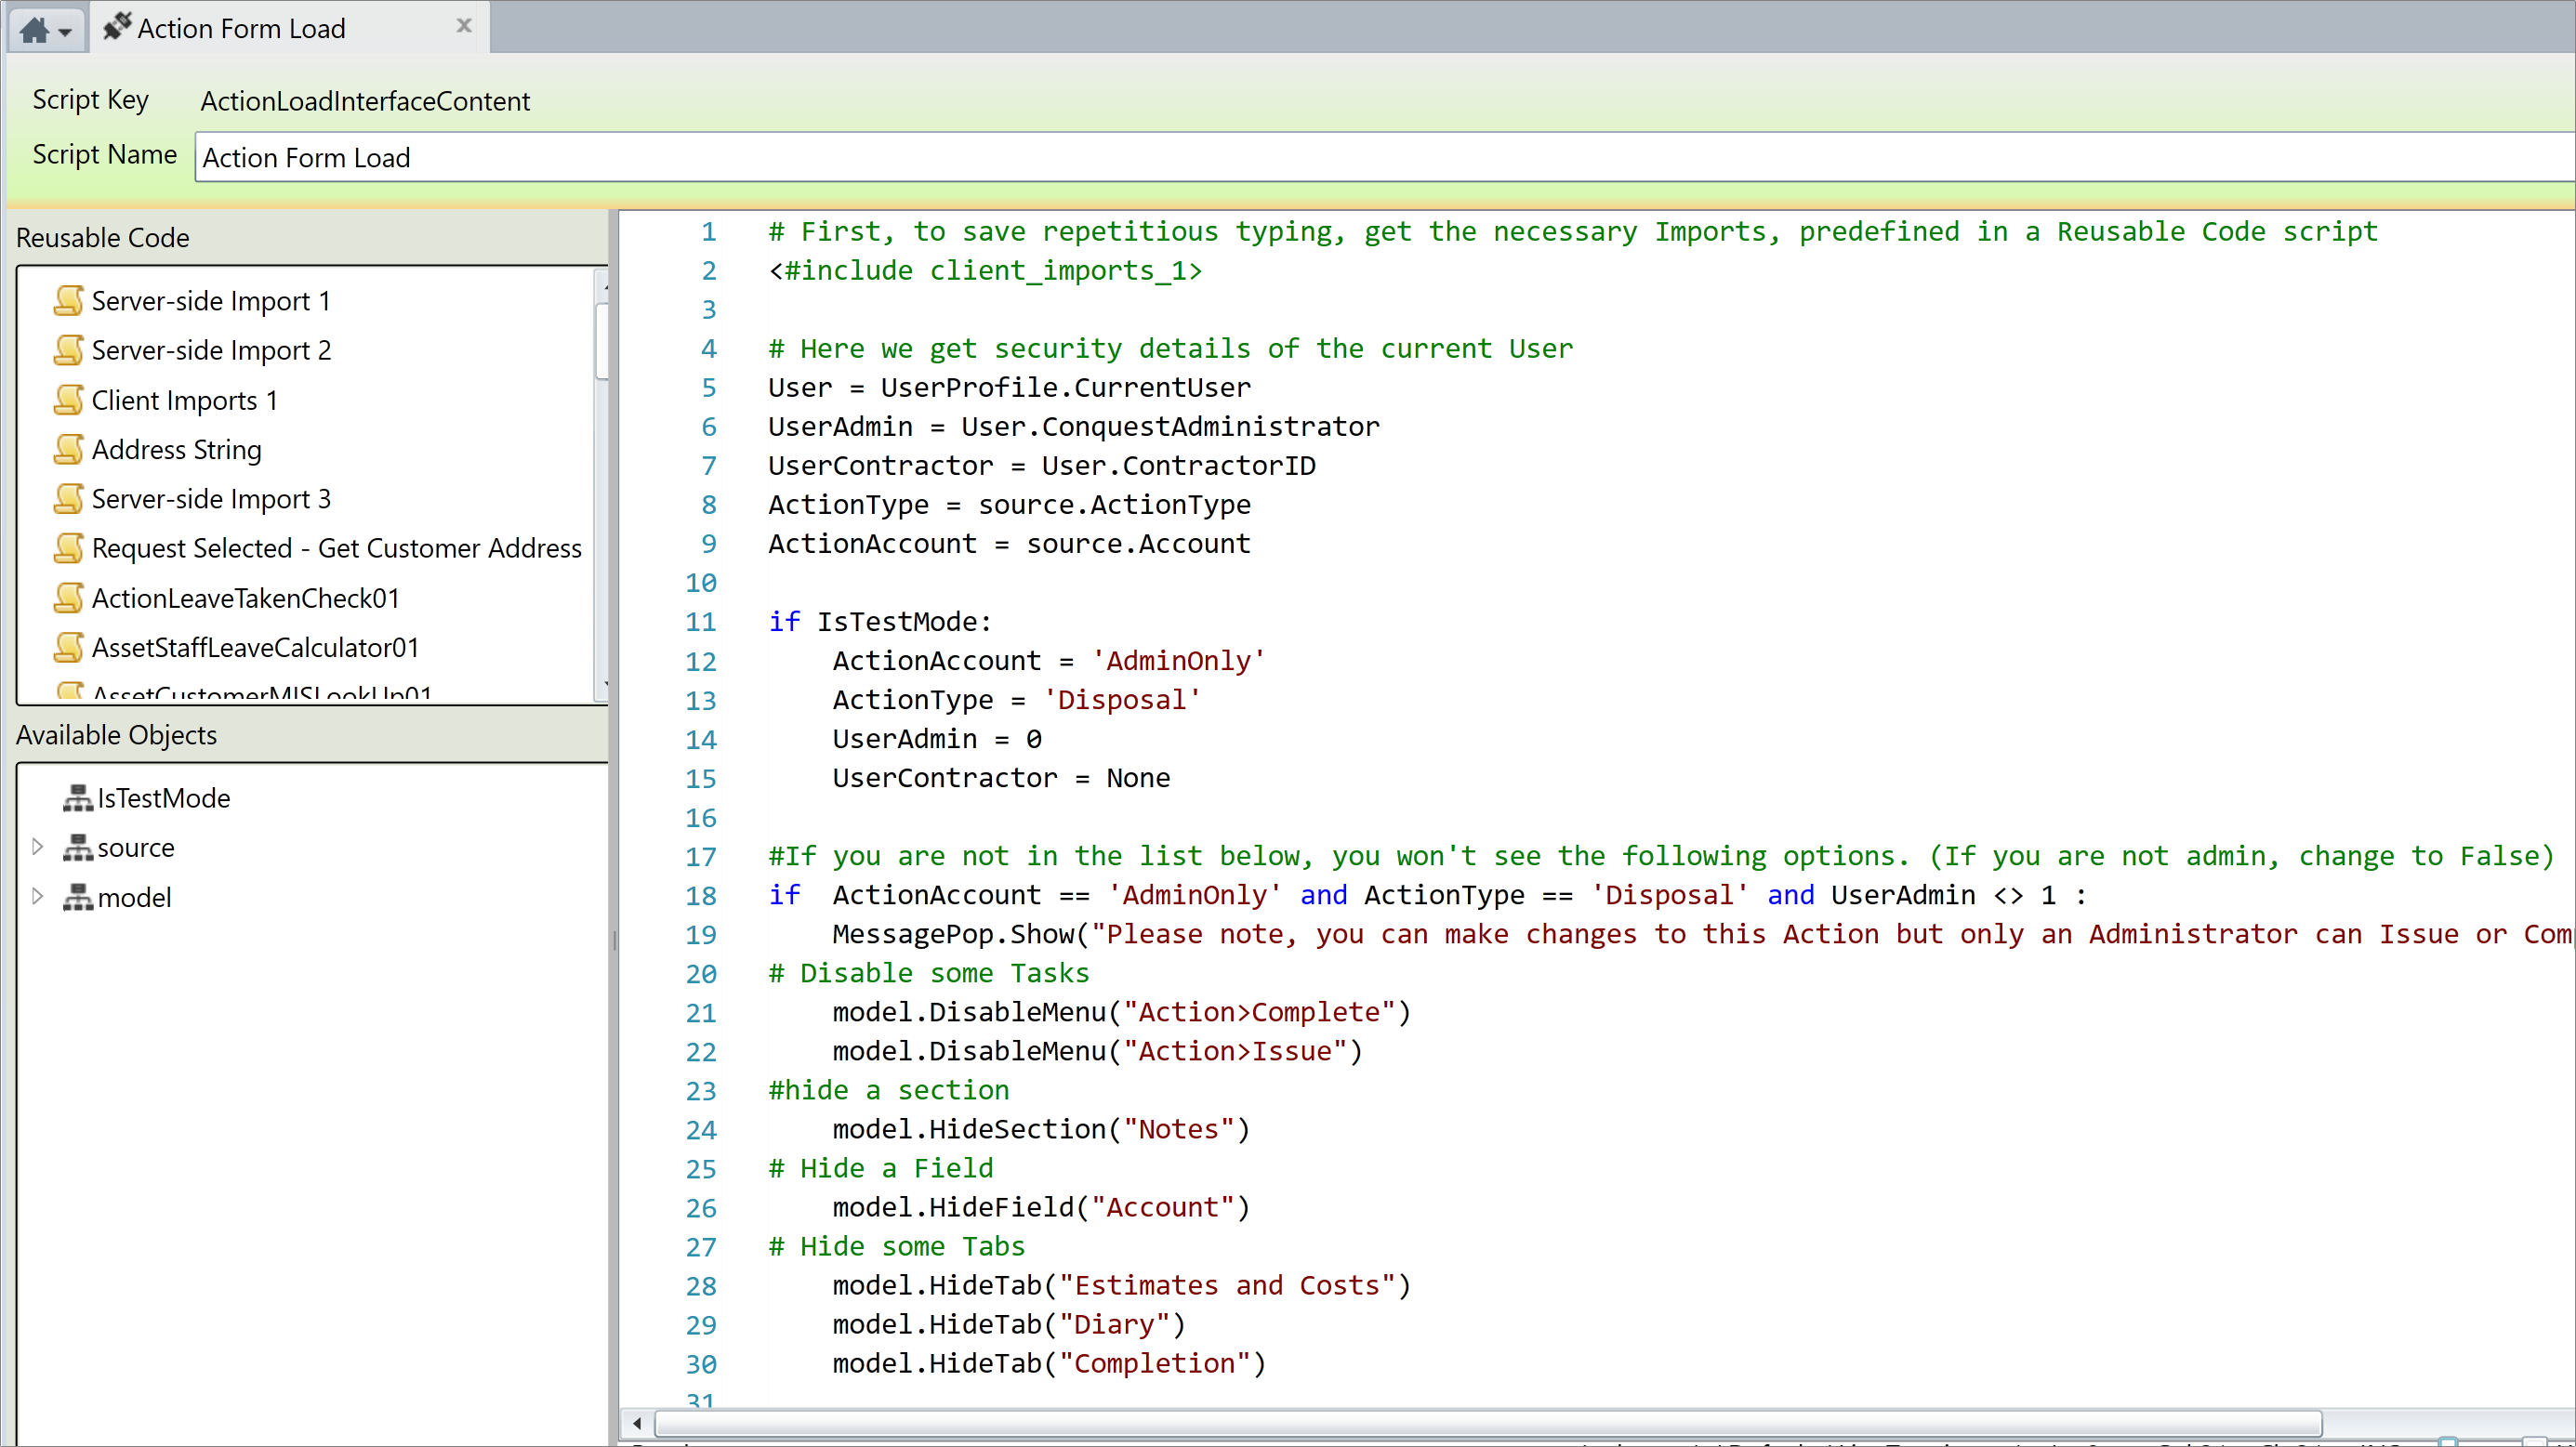Click line number 18 in gutter
2576x1447 pixels.
(701, 895)
